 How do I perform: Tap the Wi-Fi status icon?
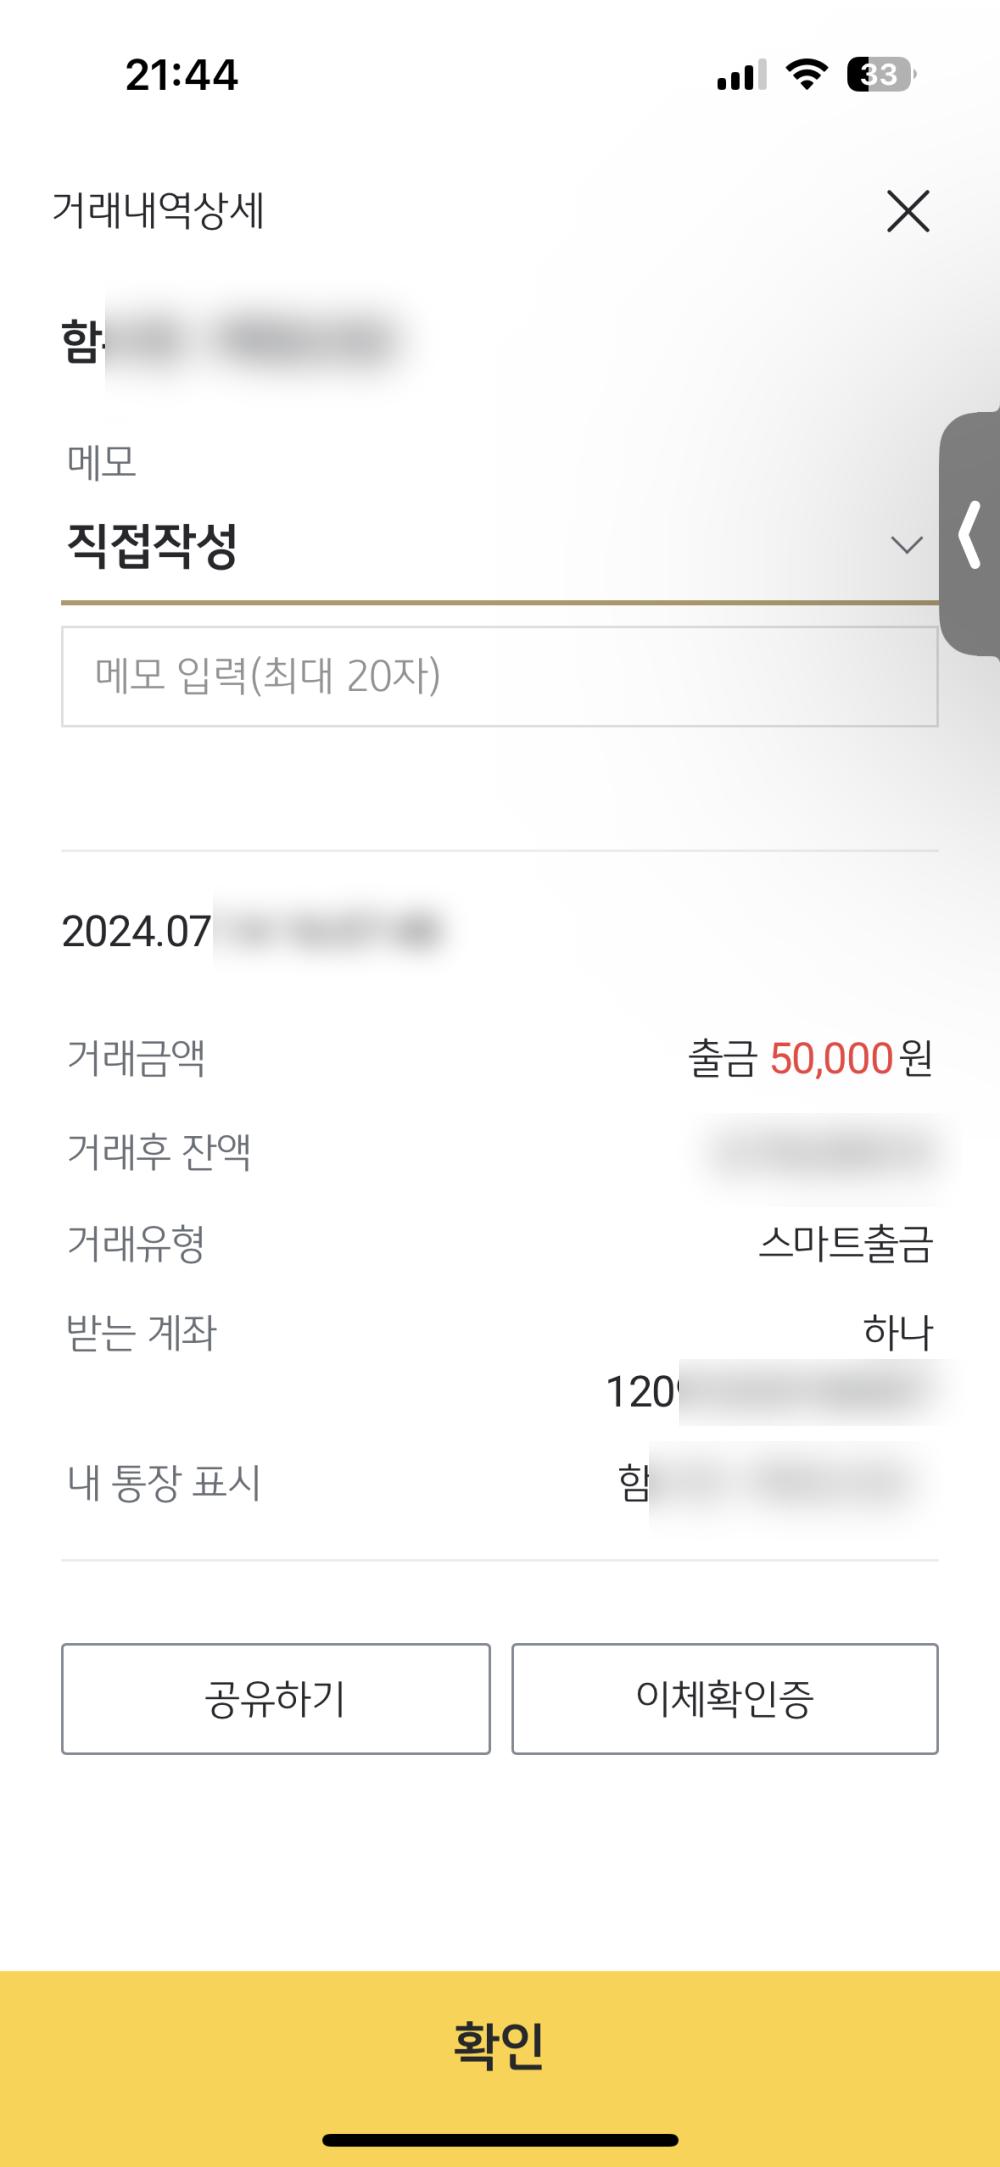coord(806,74)
